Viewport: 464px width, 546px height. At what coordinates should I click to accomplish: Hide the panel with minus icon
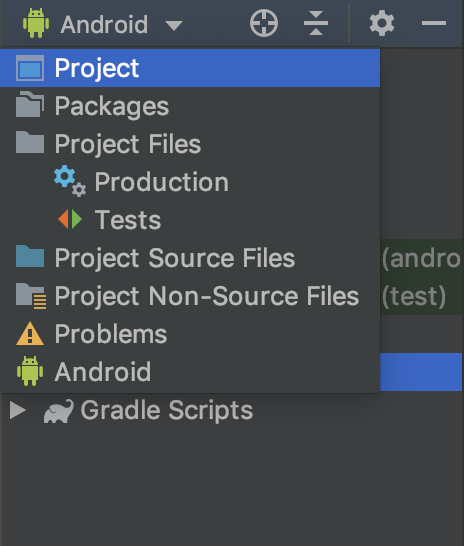pos(434,23)
